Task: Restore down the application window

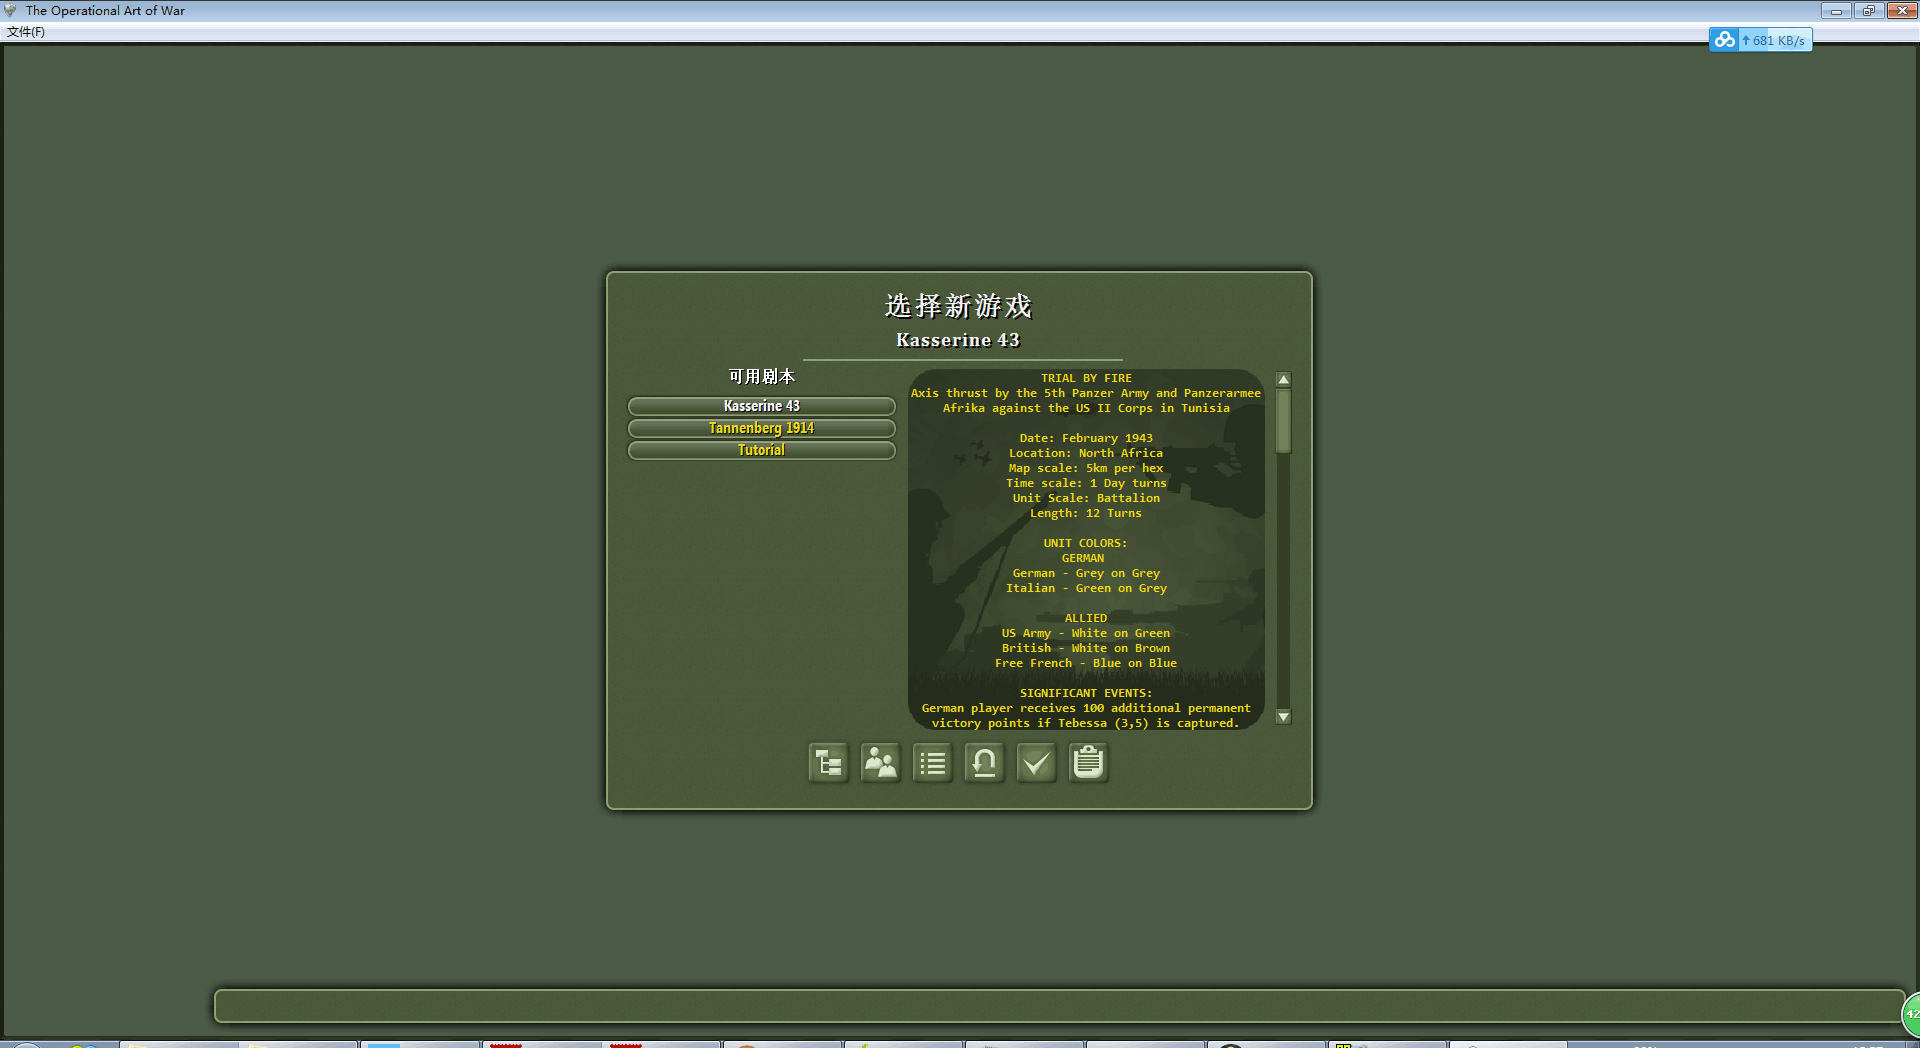Action: click(1868, 11)
